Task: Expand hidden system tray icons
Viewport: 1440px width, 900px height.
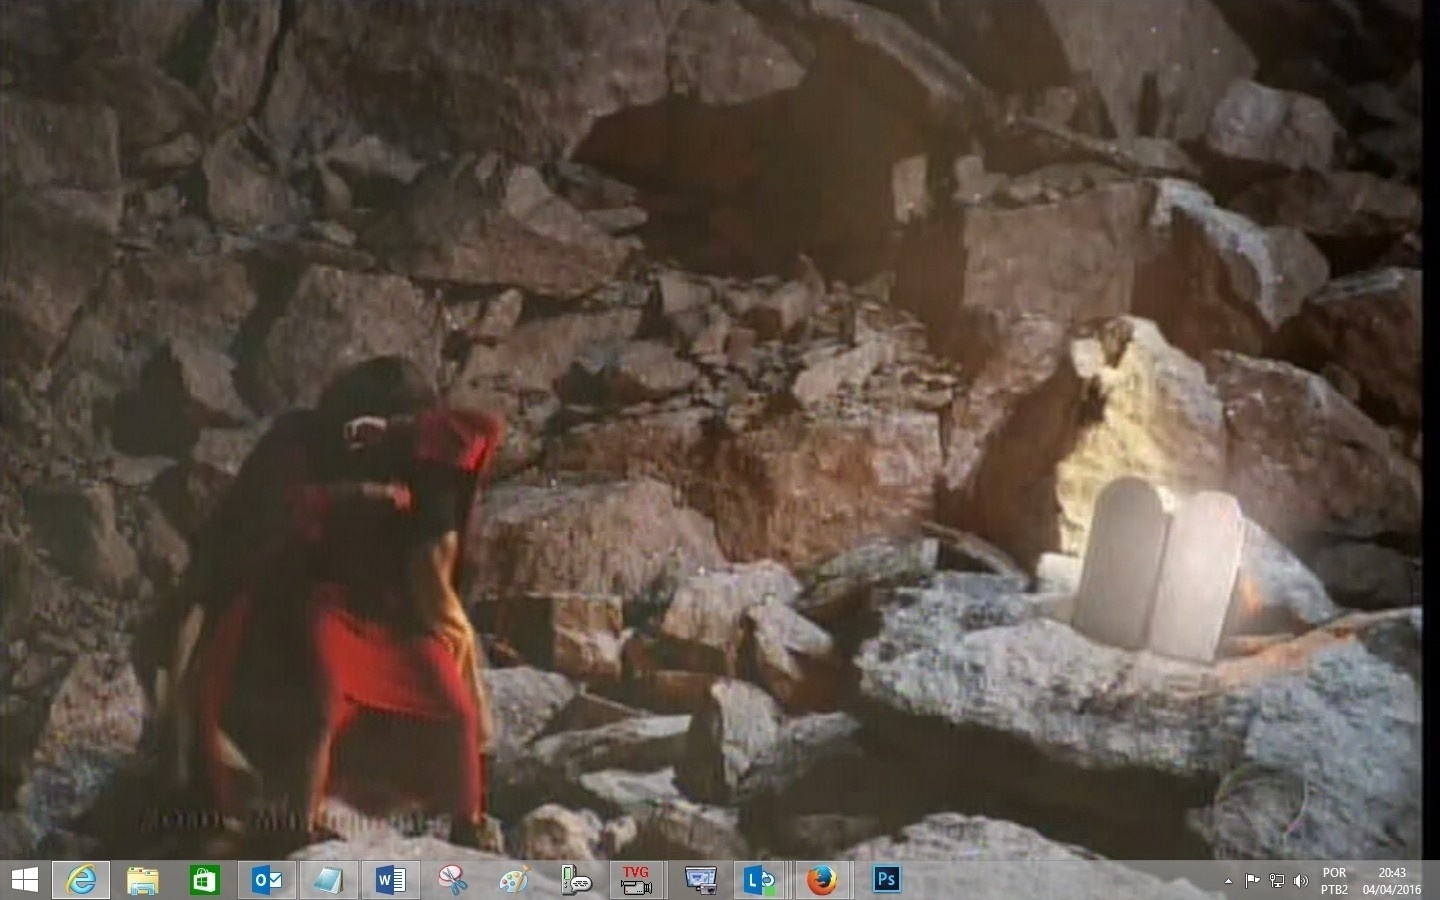Action: click(x=1228, y=881)
